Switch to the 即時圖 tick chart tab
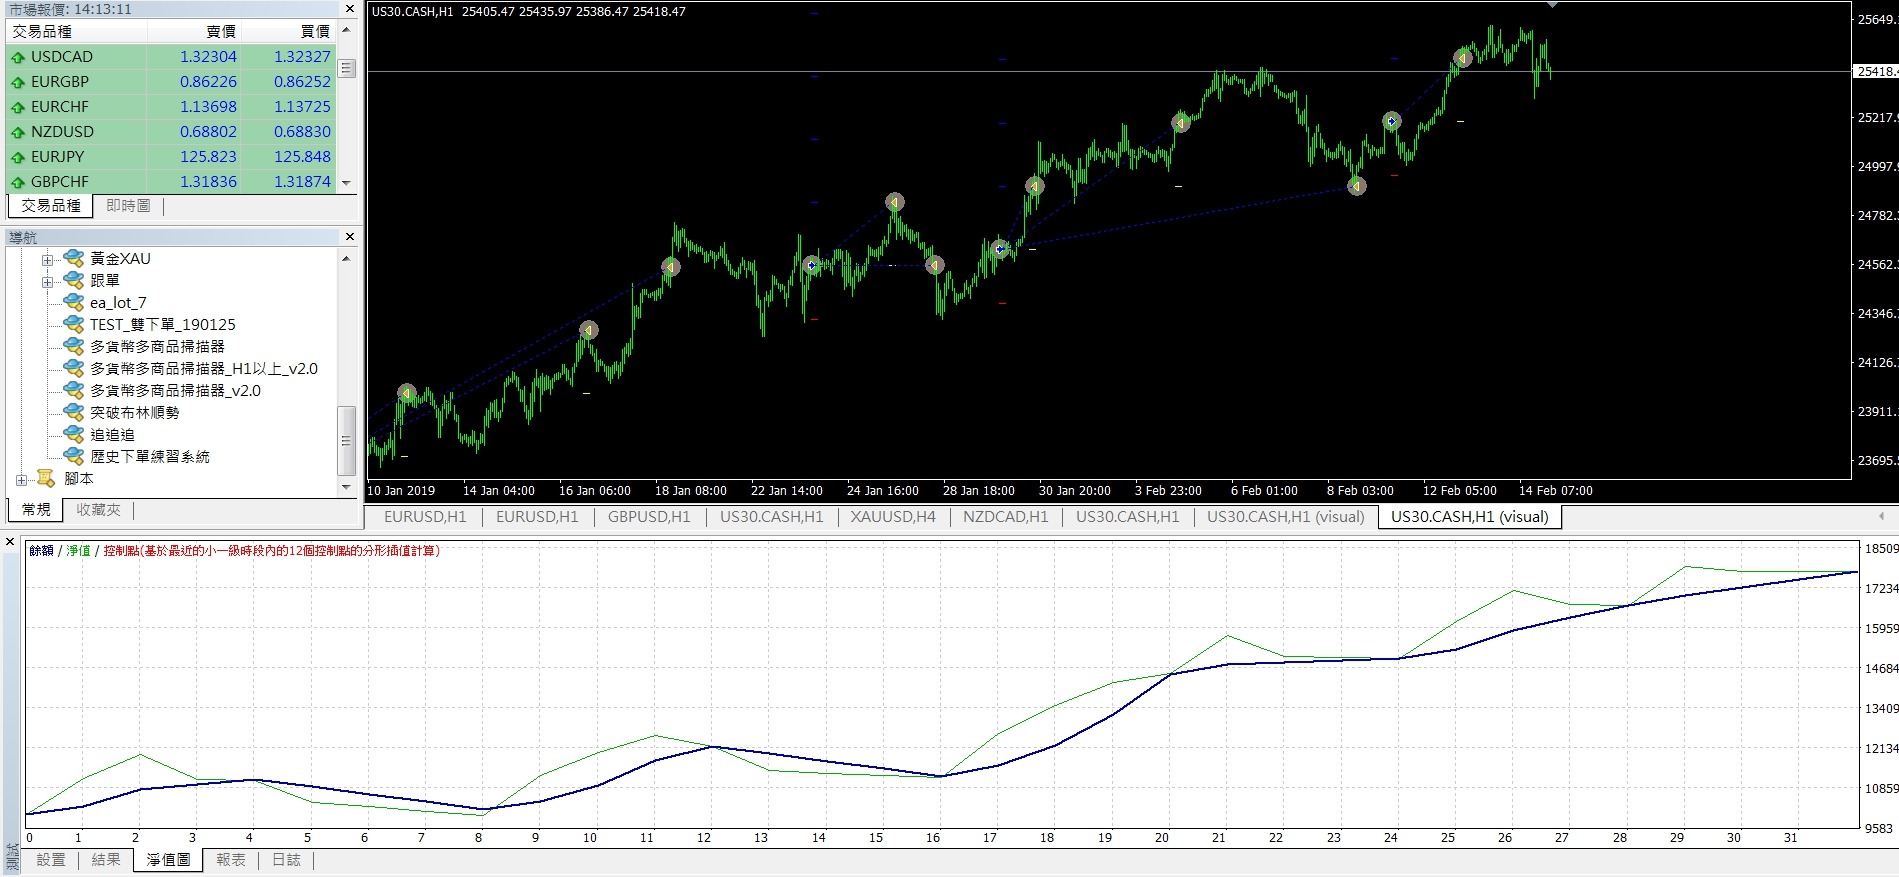This screenshot has width=1899, height=877. (x=128, y=206)
